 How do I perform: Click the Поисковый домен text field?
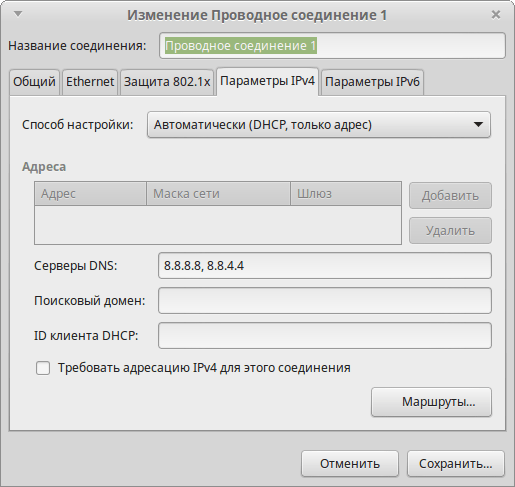[325, 301]
